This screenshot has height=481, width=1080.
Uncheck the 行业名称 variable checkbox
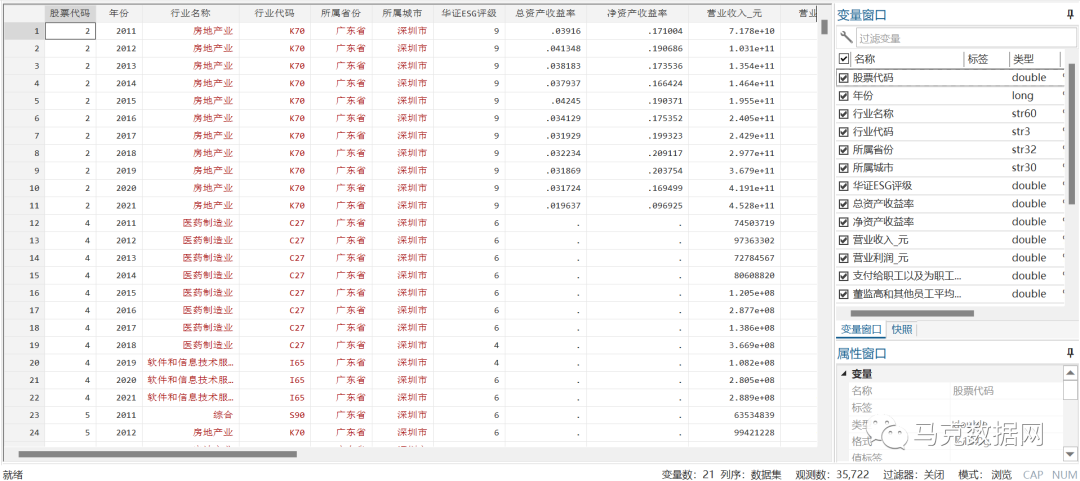coord(844,114)
